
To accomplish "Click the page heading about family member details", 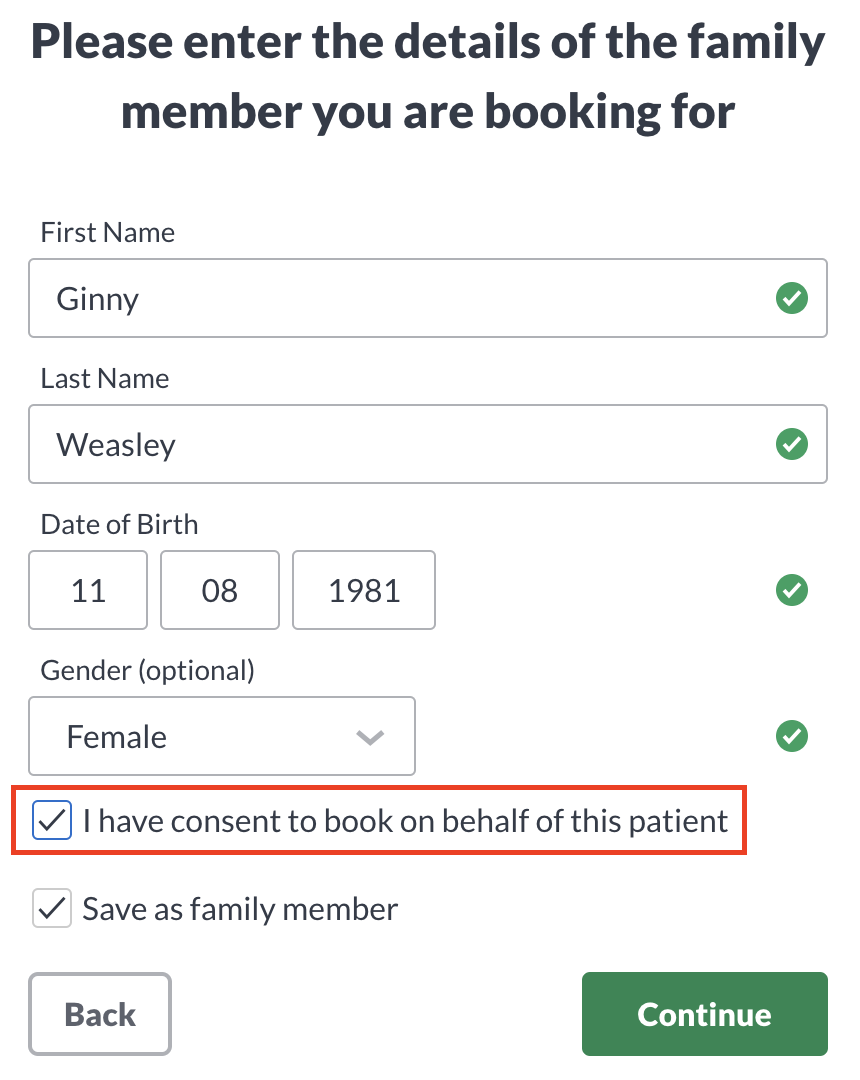I will click(x=429, y=78).
